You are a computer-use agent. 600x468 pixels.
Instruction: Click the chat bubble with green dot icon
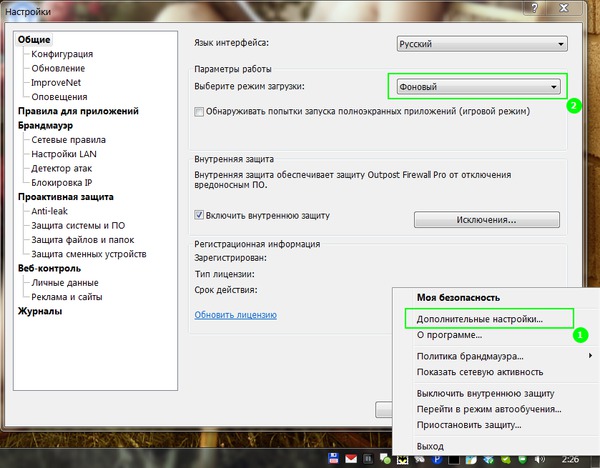(385, 458)
